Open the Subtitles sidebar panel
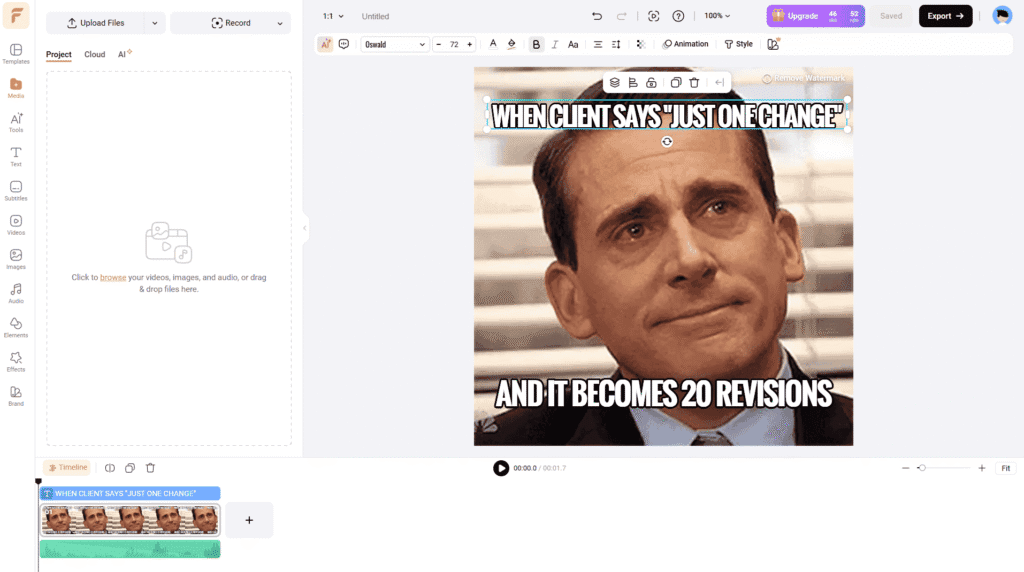1024x572 pixels. coord(16,191)
